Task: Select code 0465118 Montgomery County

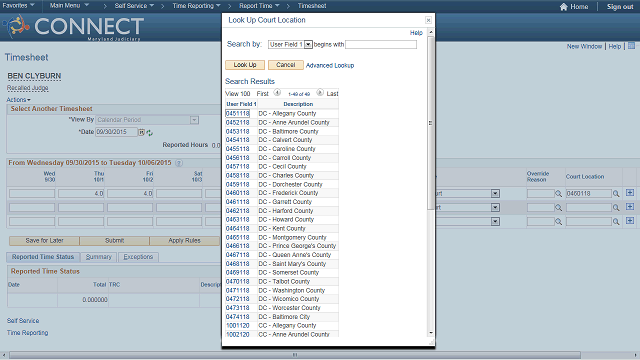Action: [x=238, y=237]
